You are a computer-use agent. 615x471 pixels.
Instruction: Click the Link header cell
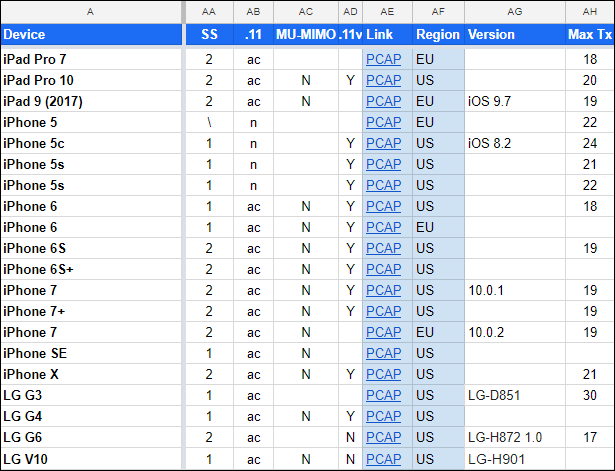click(x=388, y=35)
